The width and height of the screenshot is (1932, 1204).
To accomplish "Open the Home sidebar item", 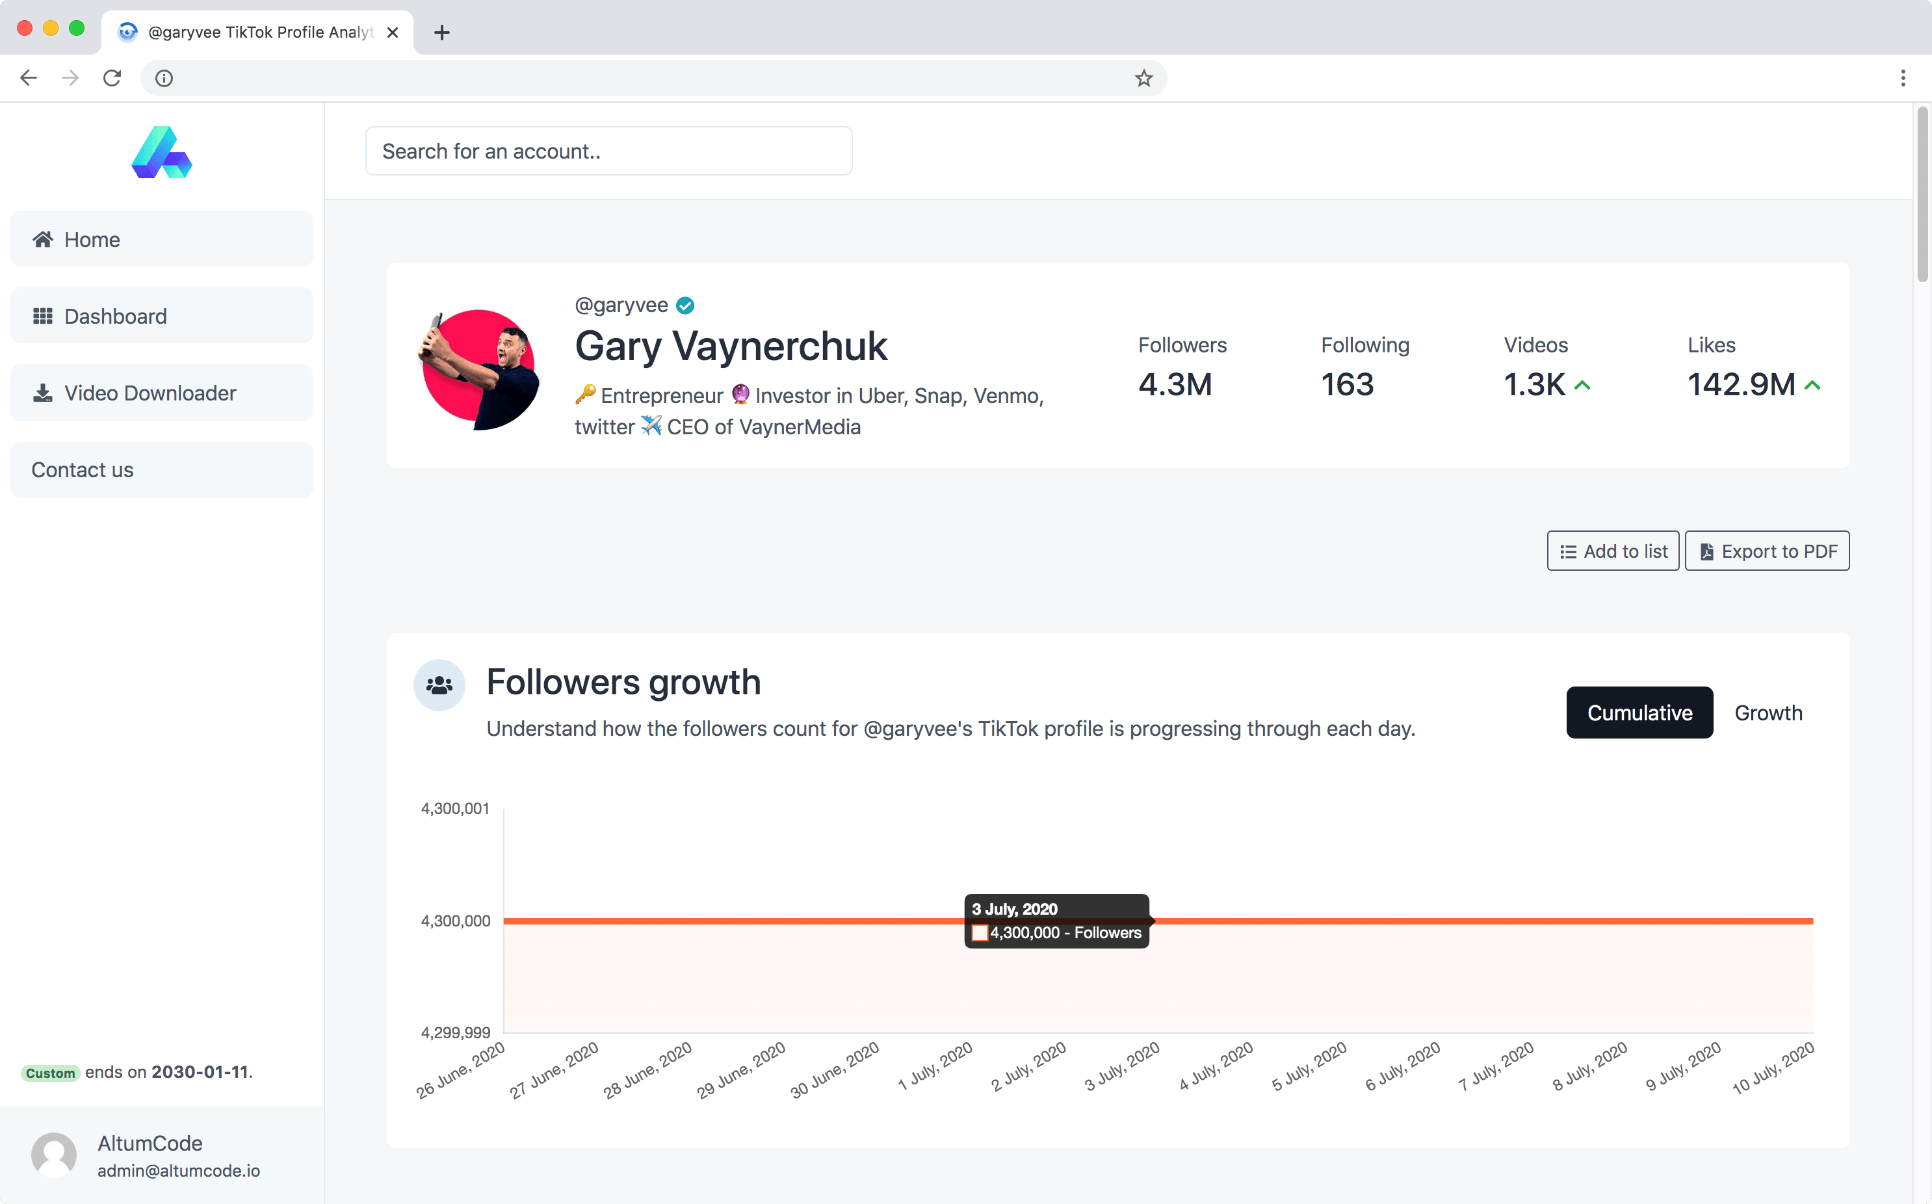I will pos(161,239).
